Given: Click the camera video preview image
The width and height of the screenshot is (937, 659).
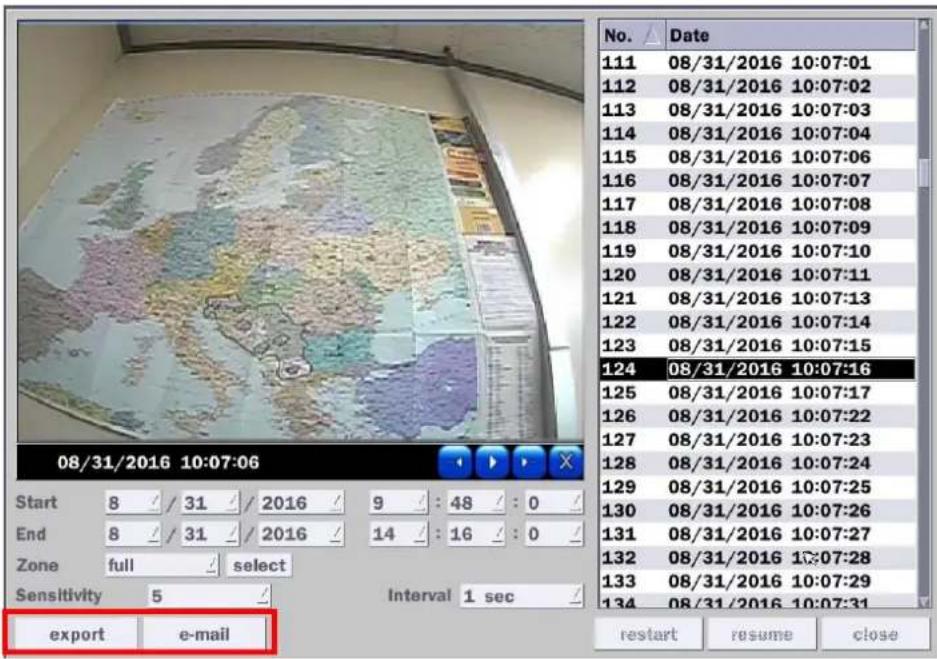Looking at the screenshot, I should (300, 232).
